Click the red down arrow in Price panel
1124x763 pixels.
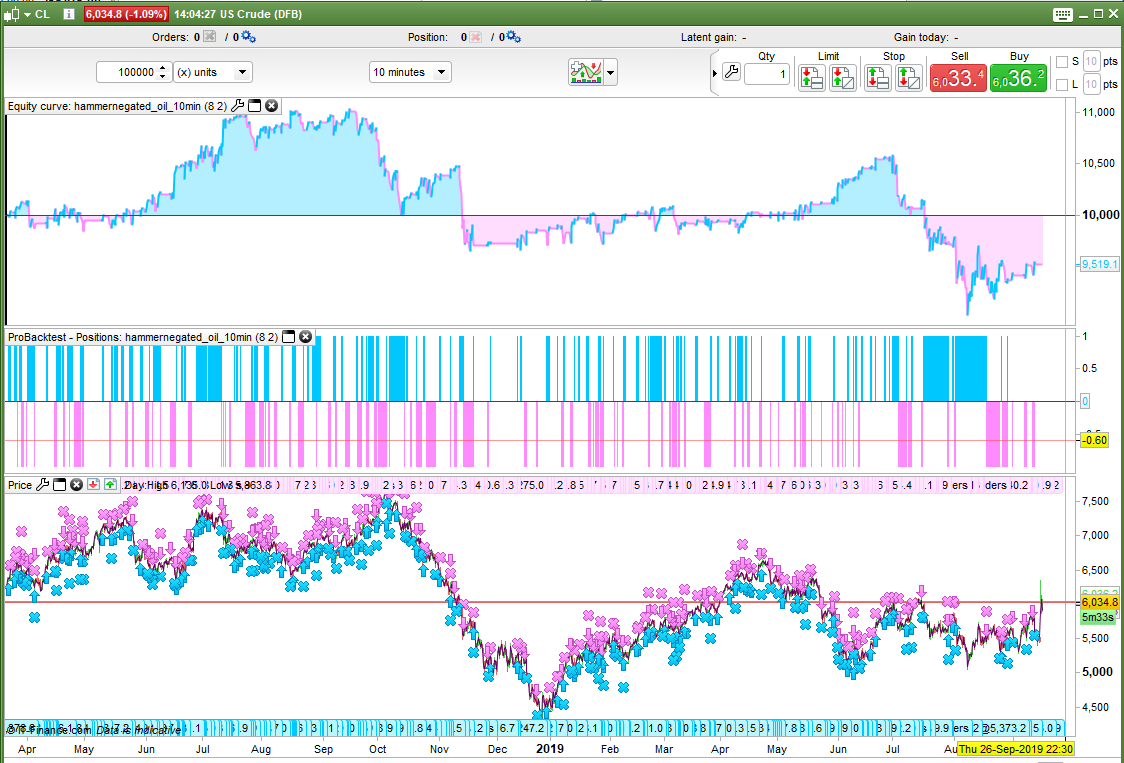93,485
